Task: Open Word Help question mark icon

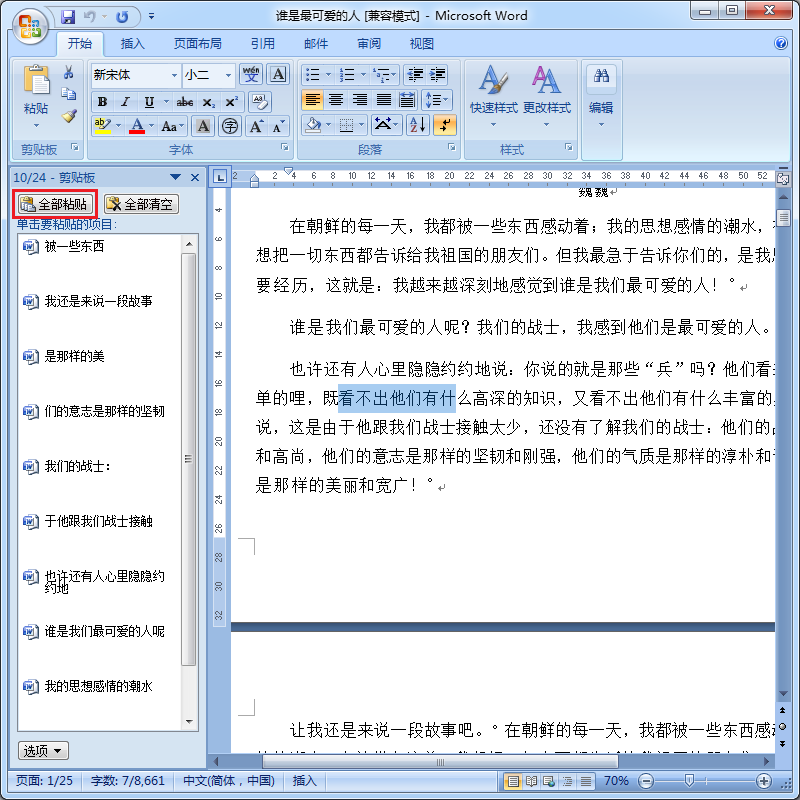Action: 781,43
